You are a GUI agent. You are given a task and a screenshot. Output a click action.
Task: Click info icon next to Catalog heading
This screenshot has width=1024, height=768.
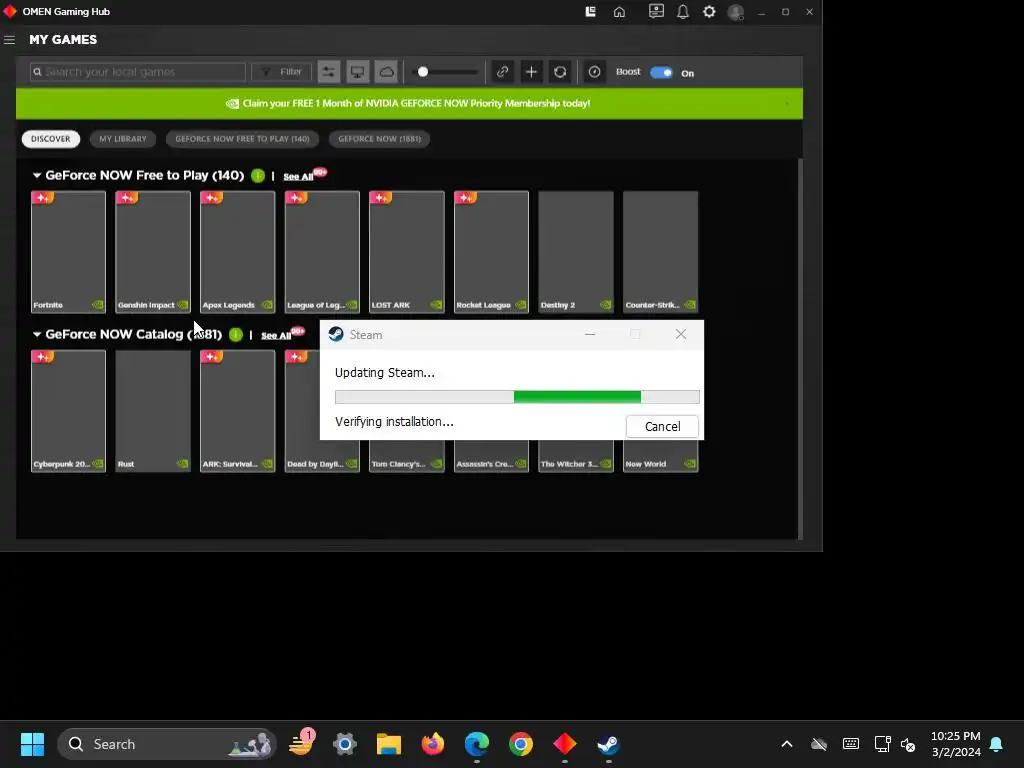click(236, 334)
